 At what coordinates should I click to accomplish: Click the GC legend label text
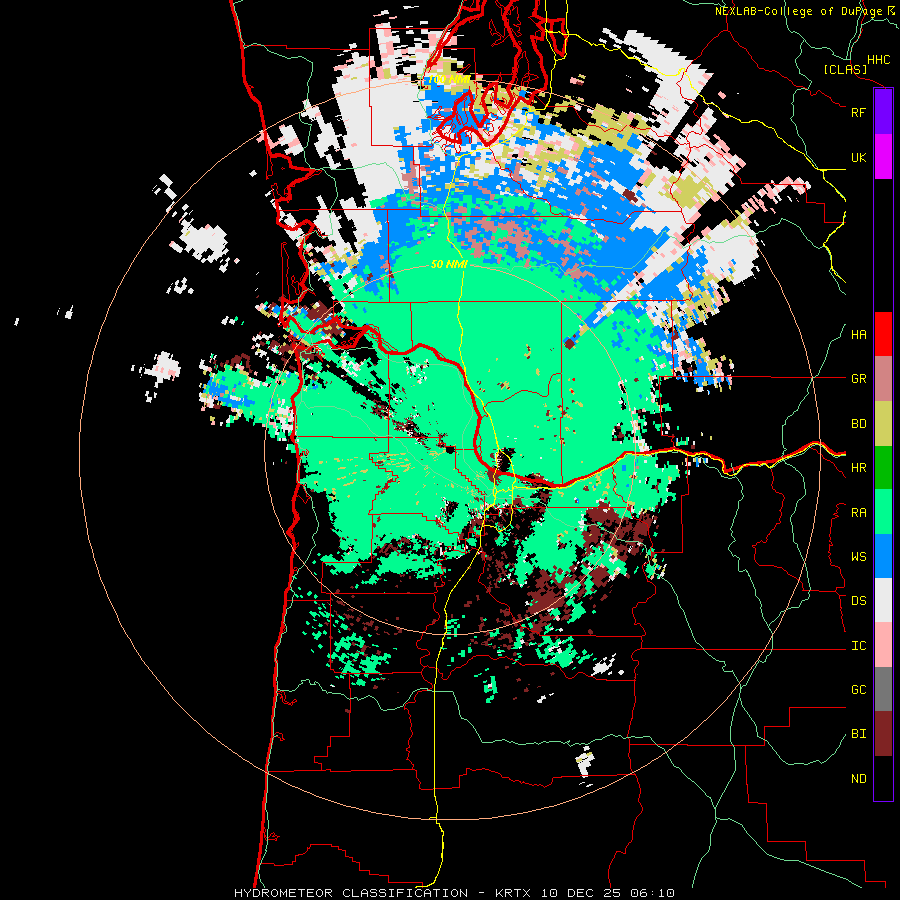click(859, 690)
